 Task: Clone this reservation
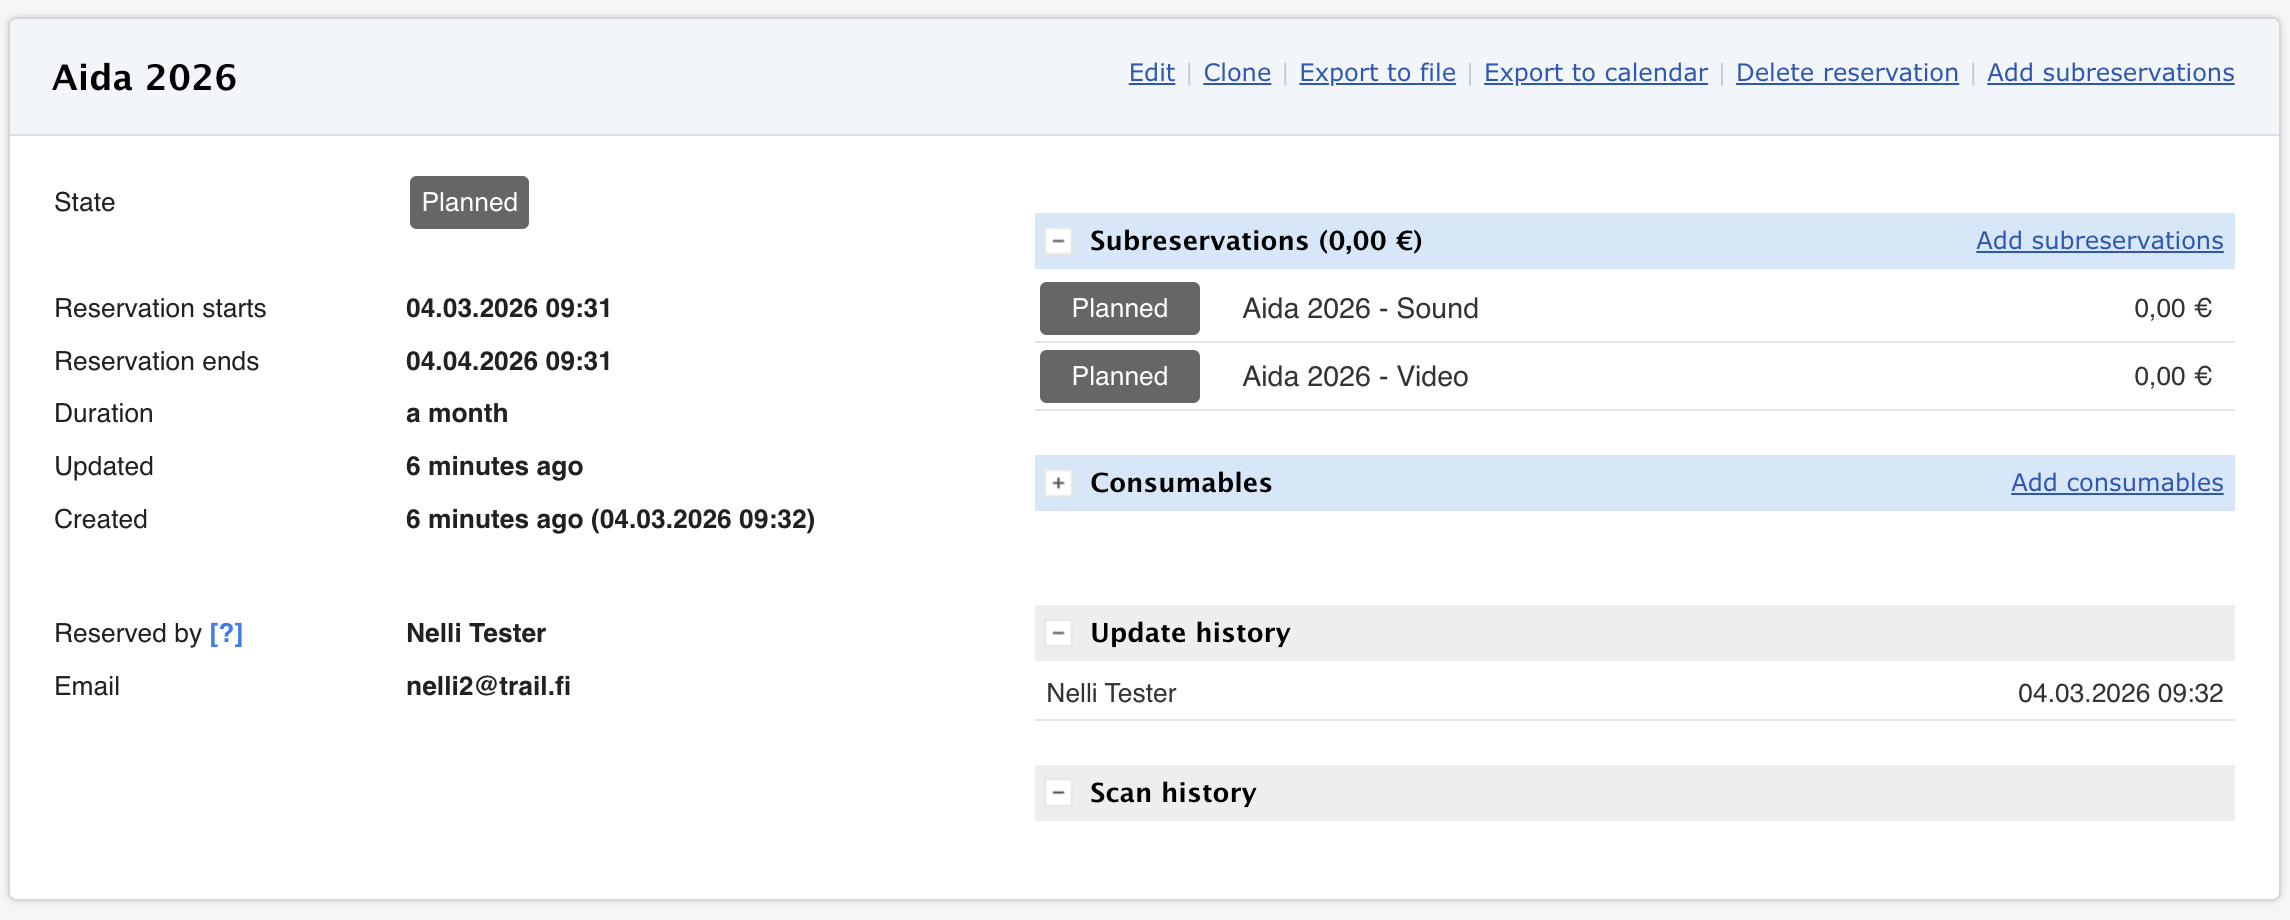point(1237,73)
